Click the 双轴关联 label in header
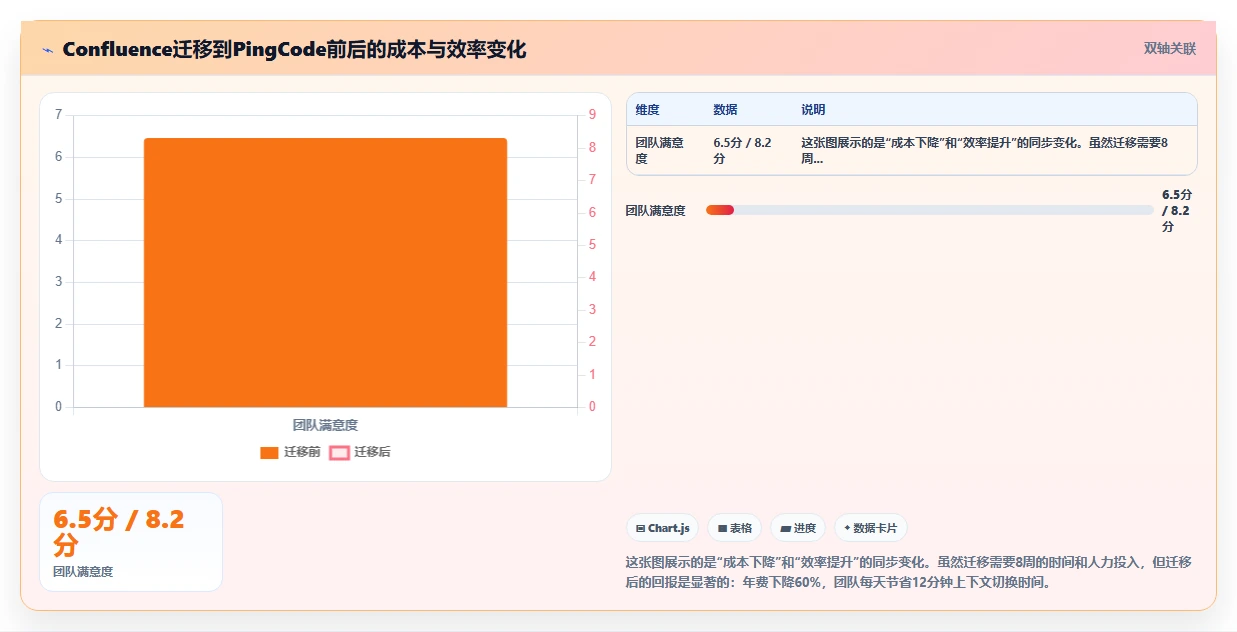Viewport: 1237px width, 632px height. [x=1169, y=48]
